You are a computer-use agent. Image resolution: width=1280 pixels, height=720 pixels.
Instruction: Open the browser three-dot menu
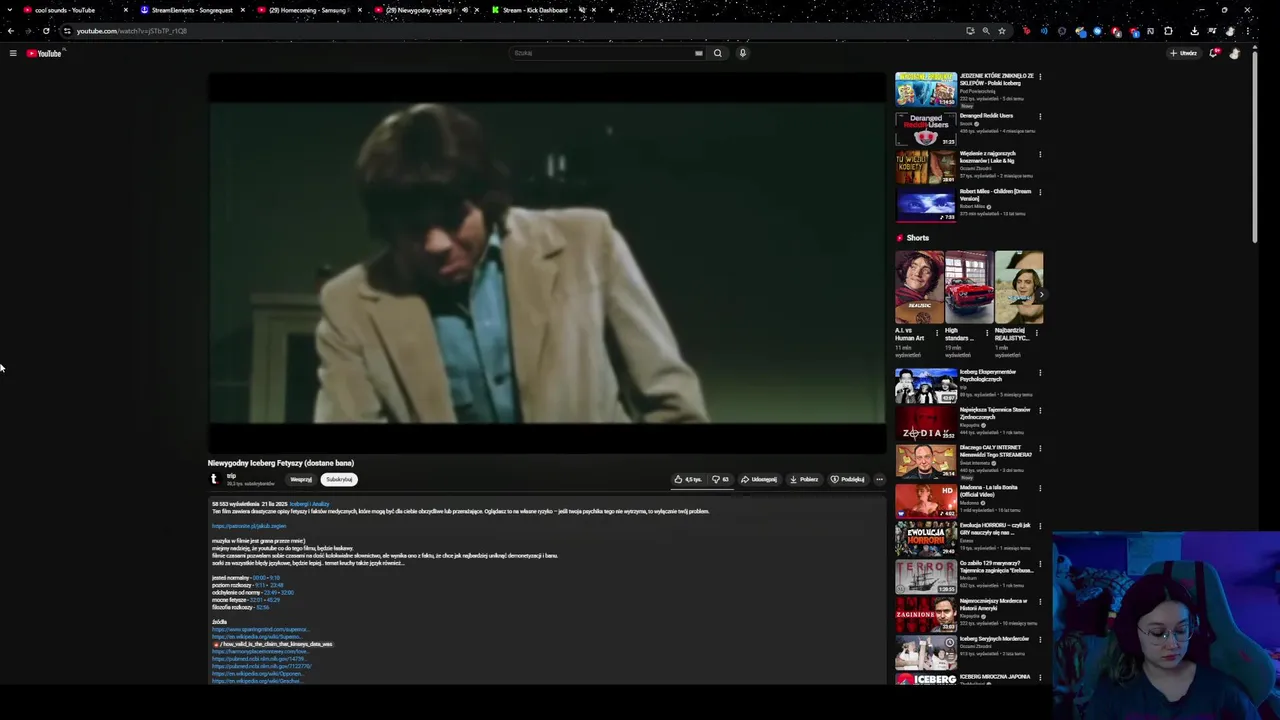point(1247,31)
